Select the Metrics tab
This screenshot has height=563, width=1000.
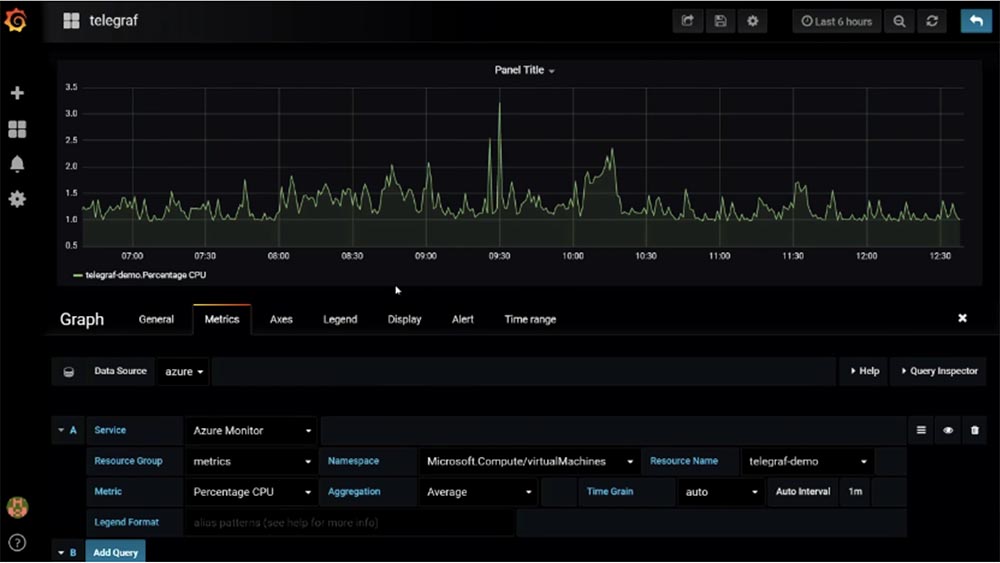point(222,319)
